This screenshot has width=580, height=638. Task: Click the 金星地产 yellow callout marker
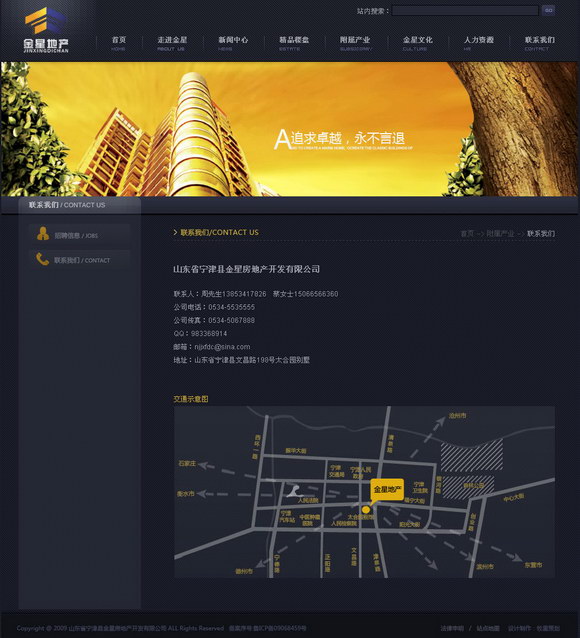click(x=387, y=490)
